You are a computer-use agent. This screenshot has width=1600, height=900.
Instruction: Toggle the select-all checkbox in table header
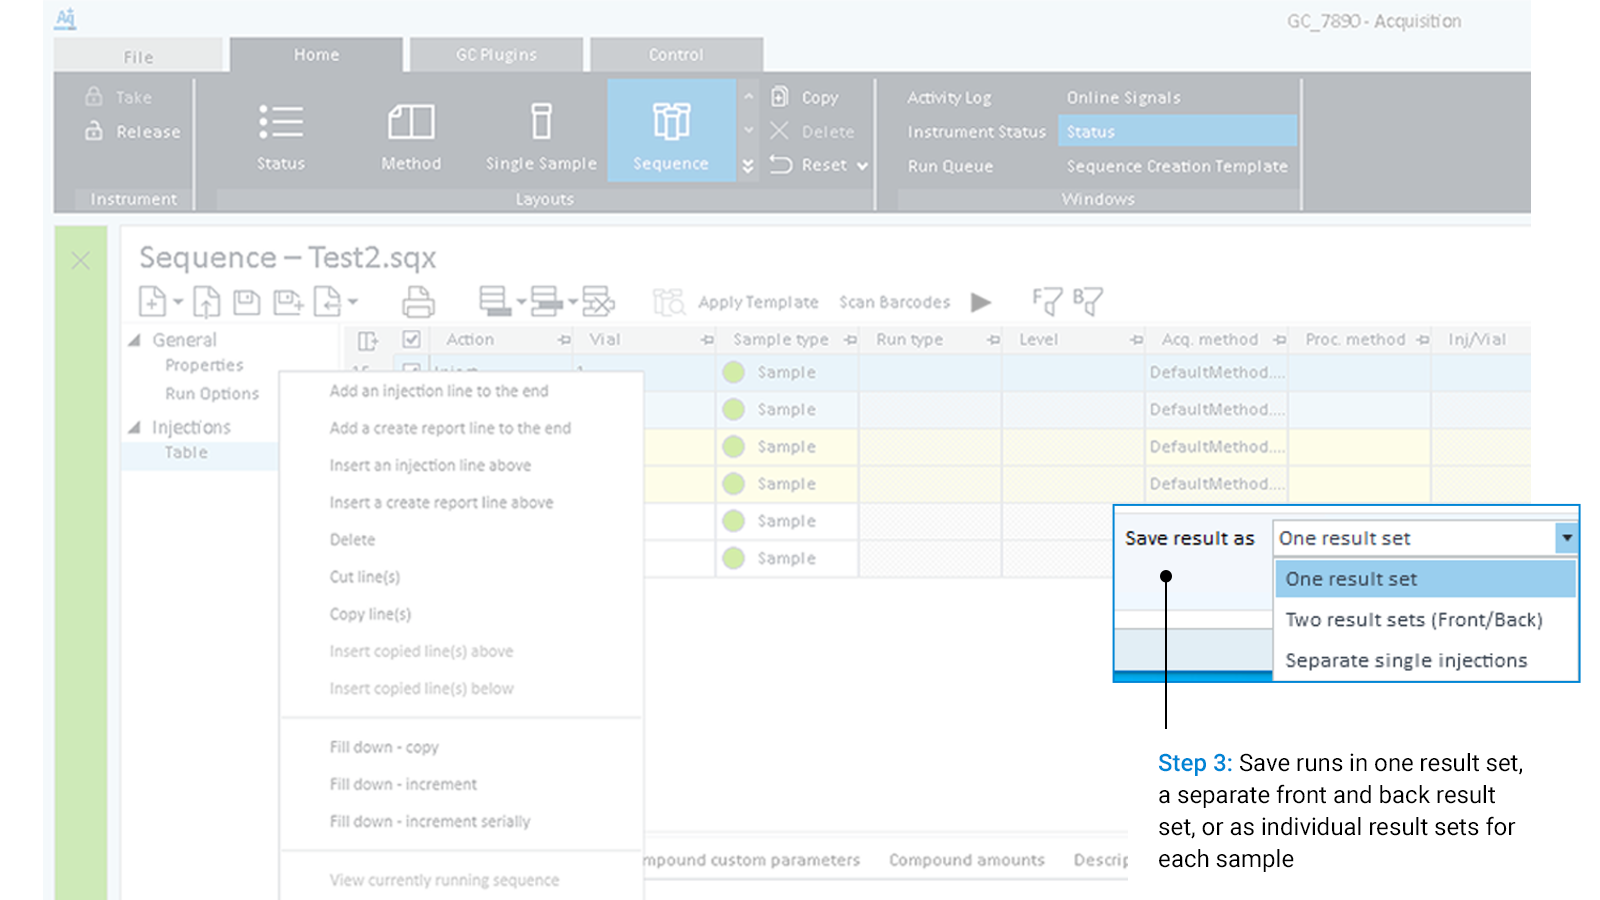point(411,339)
